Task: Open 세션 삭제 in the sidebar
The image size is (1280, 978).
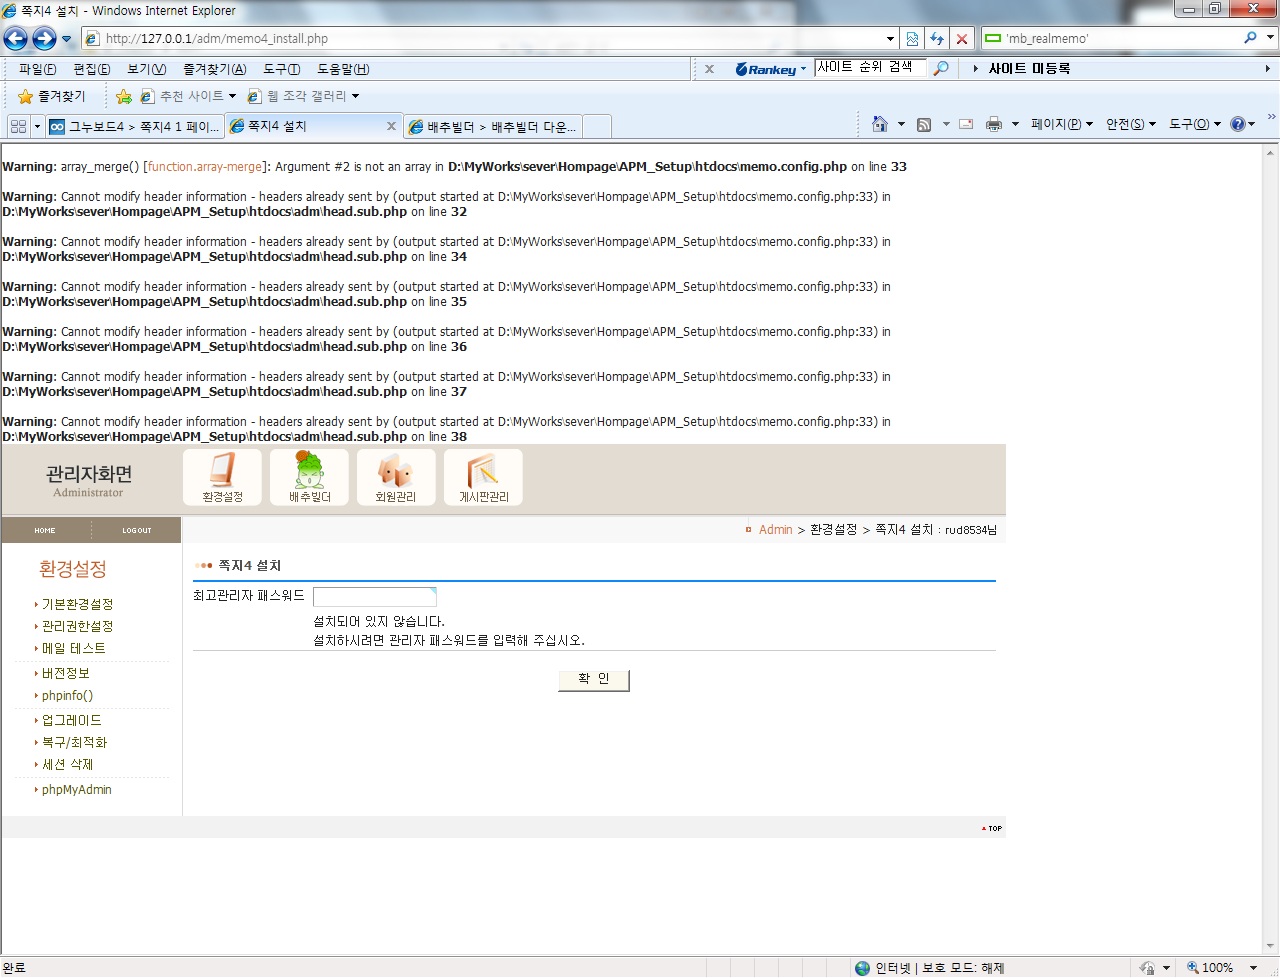Action: pos(67,764)
